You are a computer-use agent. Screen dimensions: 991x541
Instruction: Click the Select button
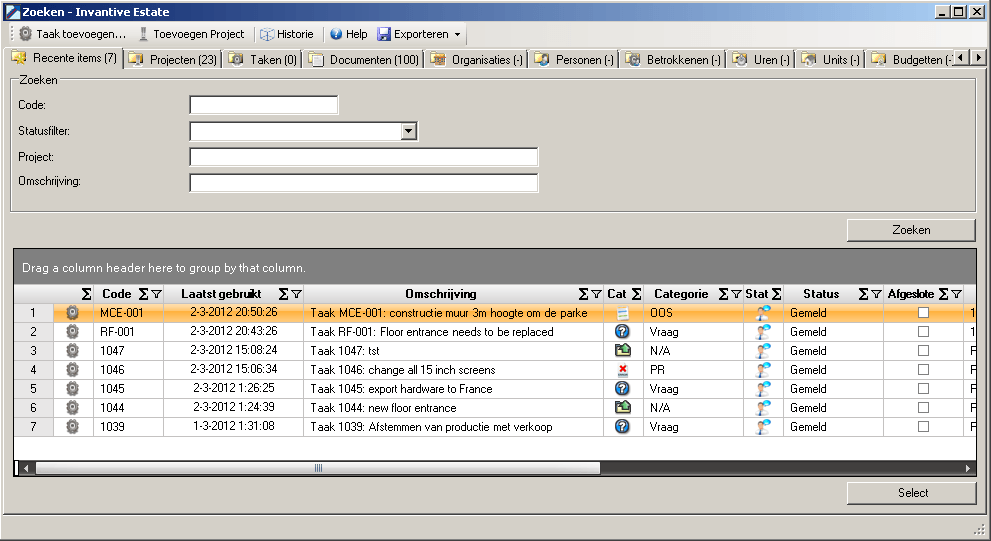(x=911, y=493)
